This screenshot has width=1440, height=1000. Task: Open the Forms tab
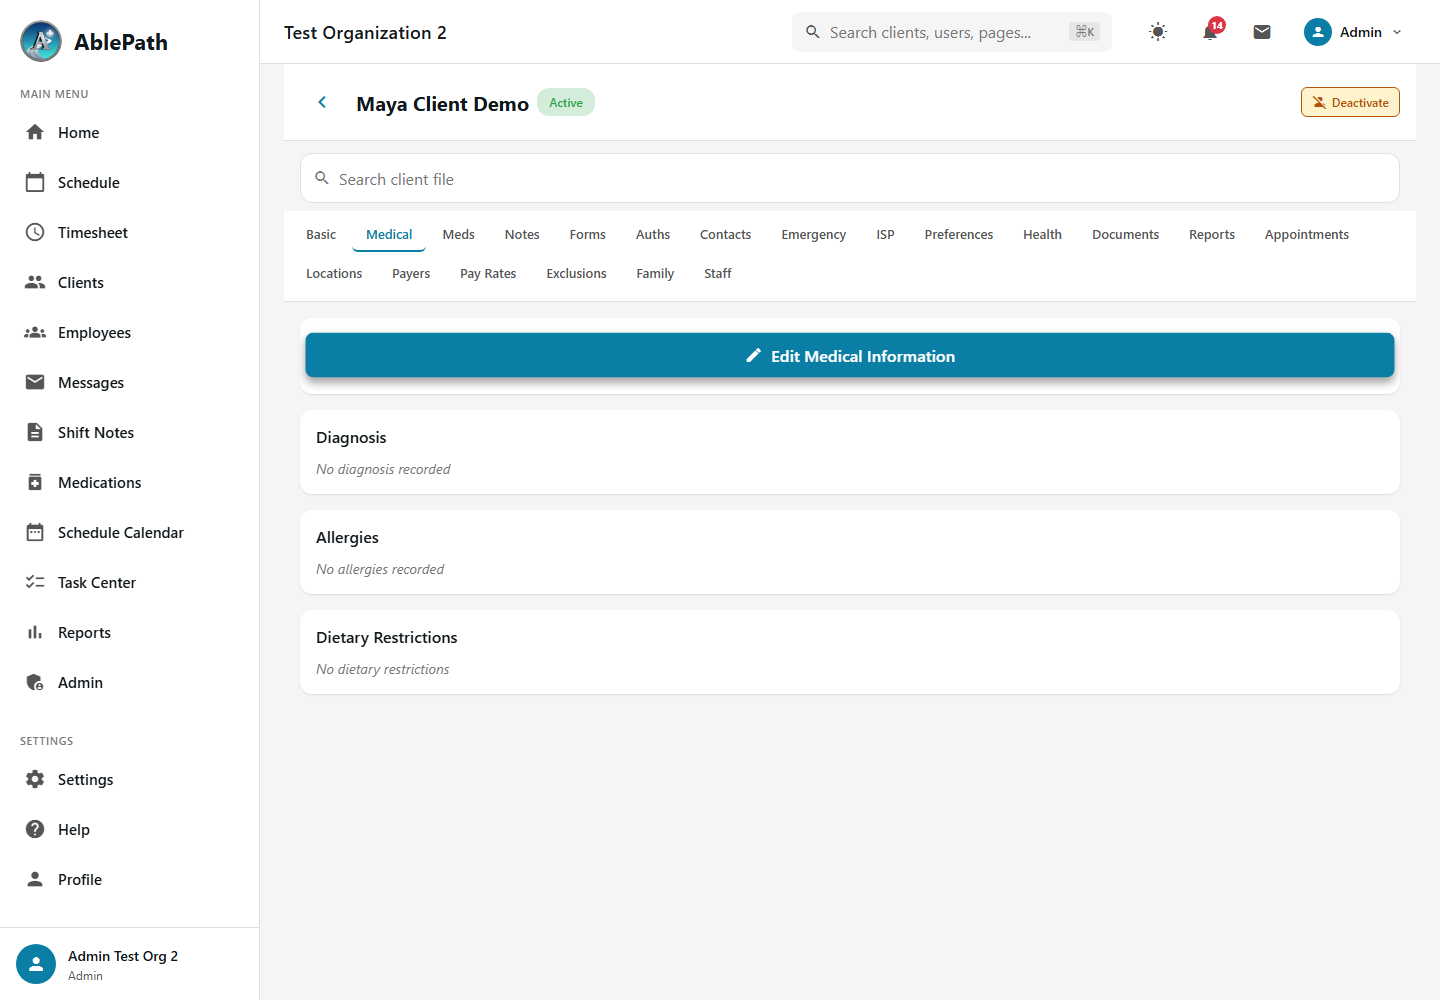pyautogui.click(x=588, y=234)
